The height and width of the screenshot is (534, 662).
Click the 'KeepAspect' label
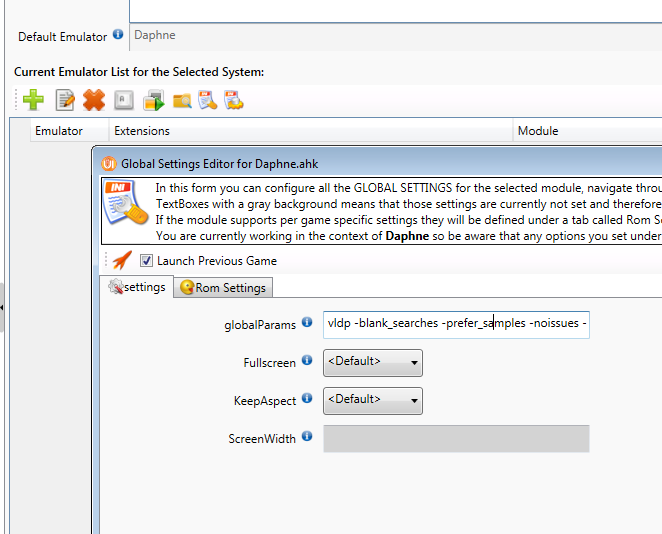265,401
